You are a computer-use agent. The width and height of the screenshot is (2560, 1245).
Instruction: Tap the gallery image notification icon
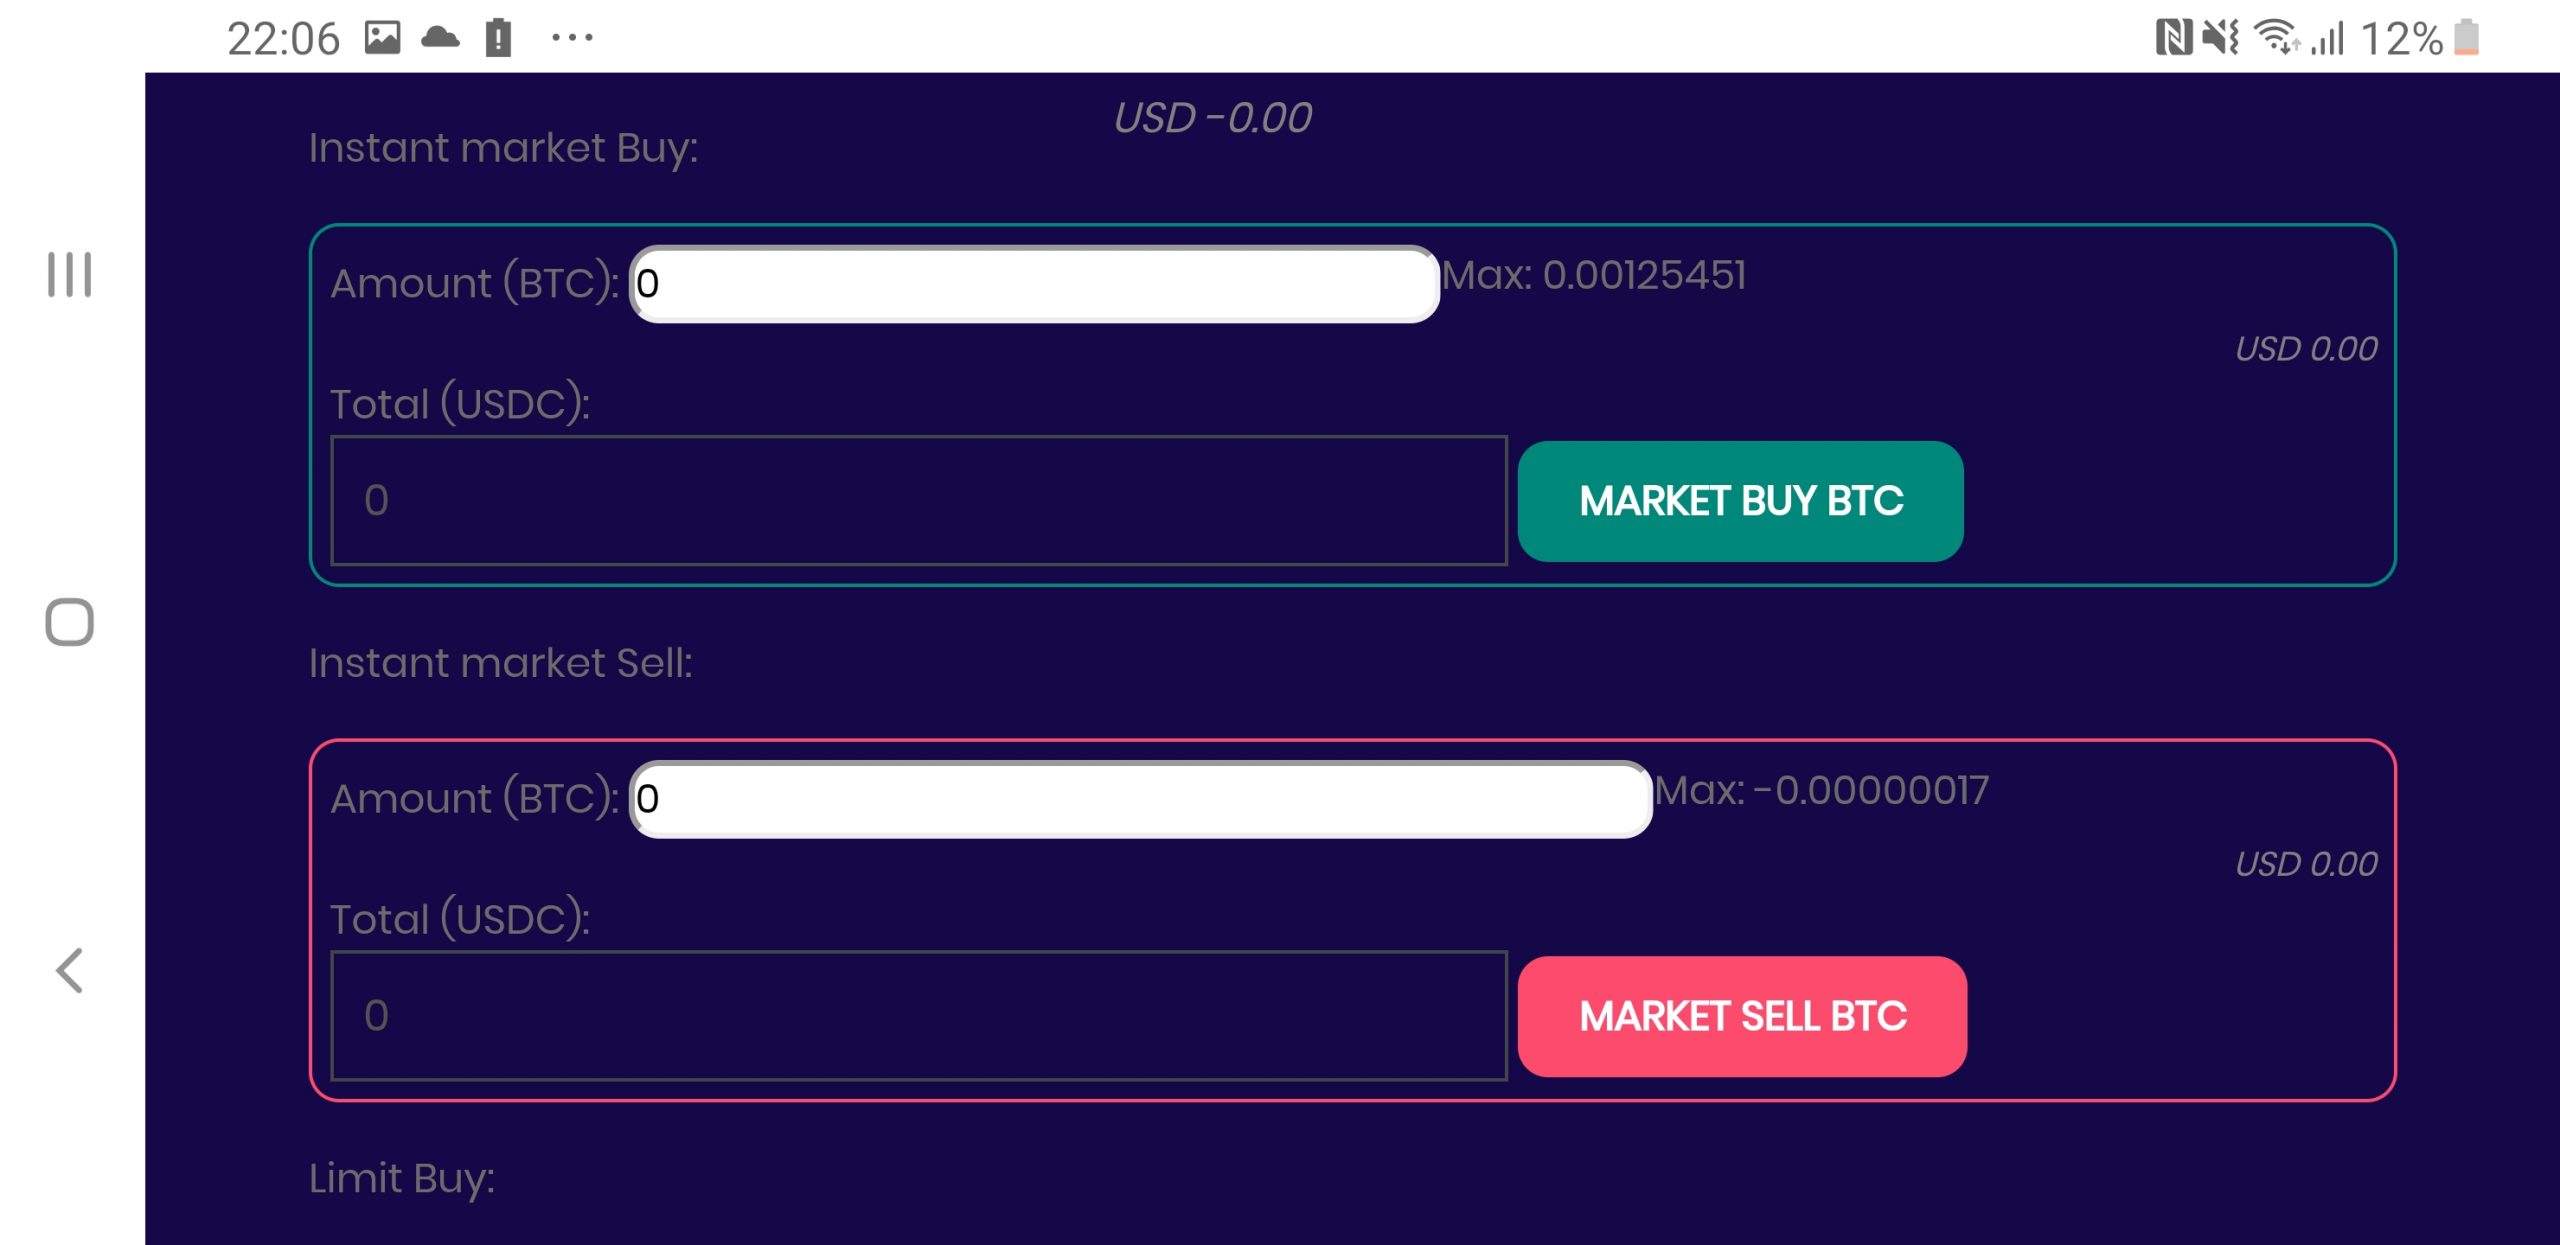(382, 38)
